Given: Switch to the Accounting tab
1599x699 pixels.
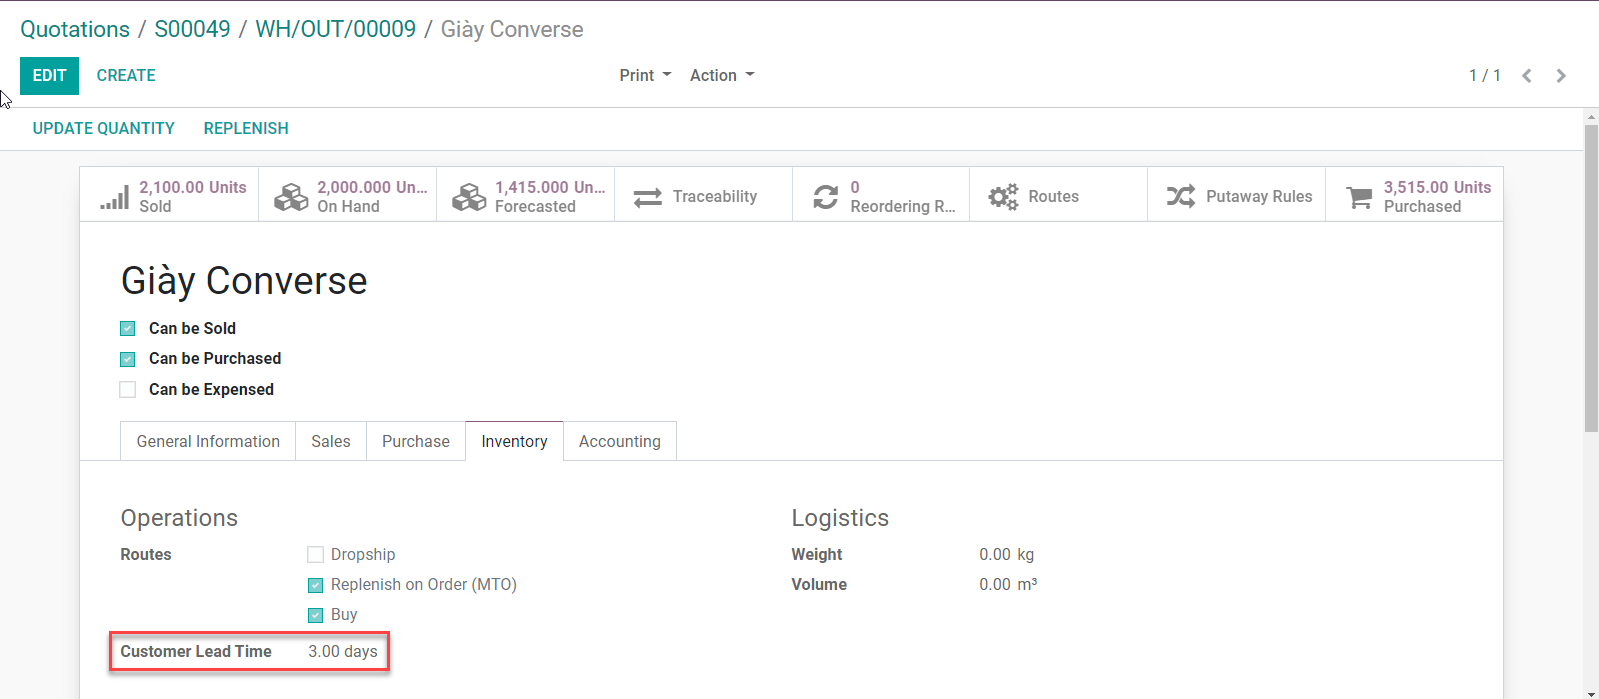Looking at the screenshot, I should pyautogui.click(x=619, y=442).
